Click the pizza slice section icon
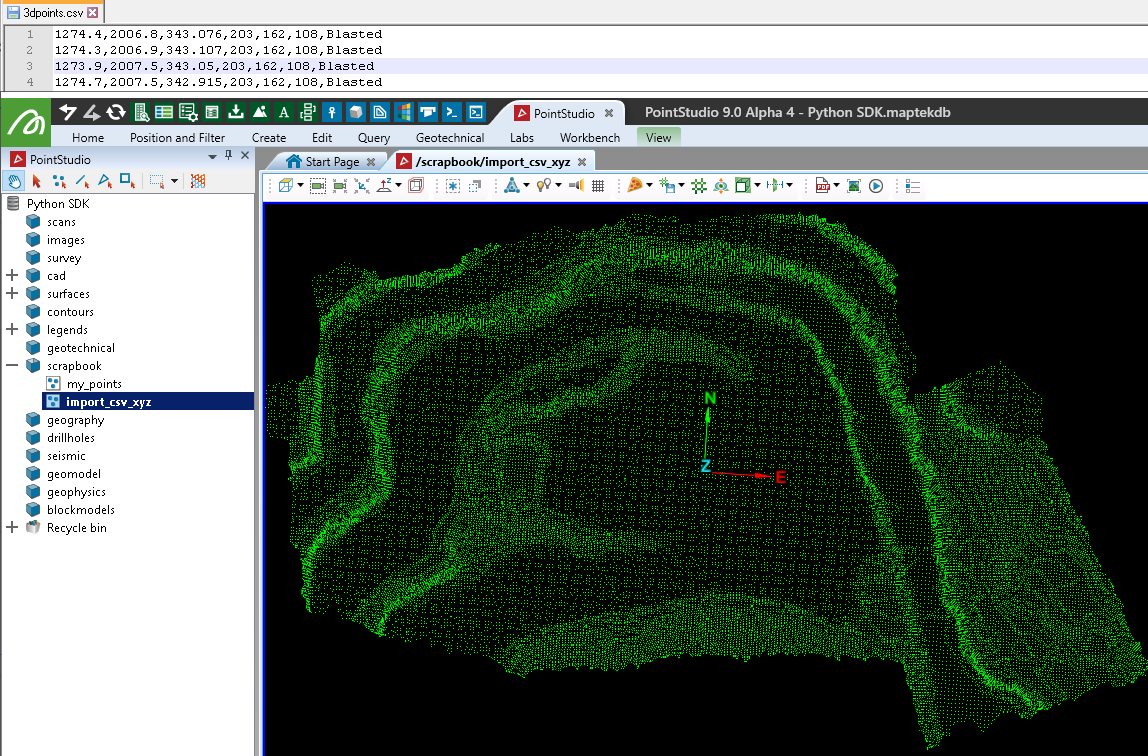The height and width of the screenshot is (756, 1148). 635,186
